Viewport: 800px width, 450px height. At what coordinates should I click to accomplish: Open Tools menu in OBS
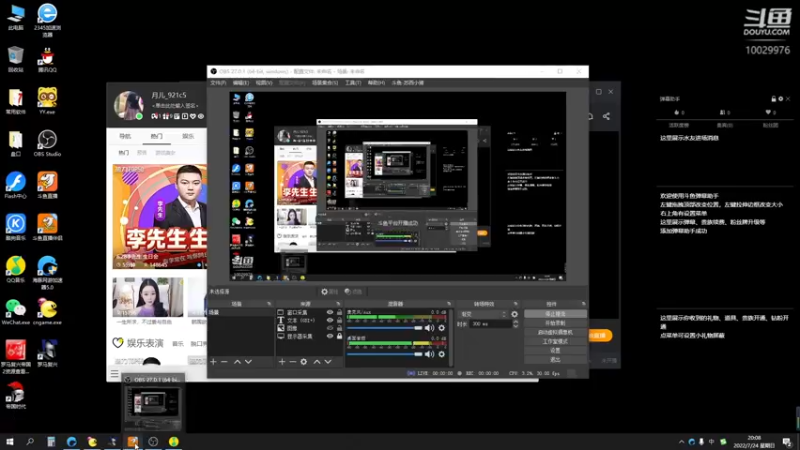353,83
